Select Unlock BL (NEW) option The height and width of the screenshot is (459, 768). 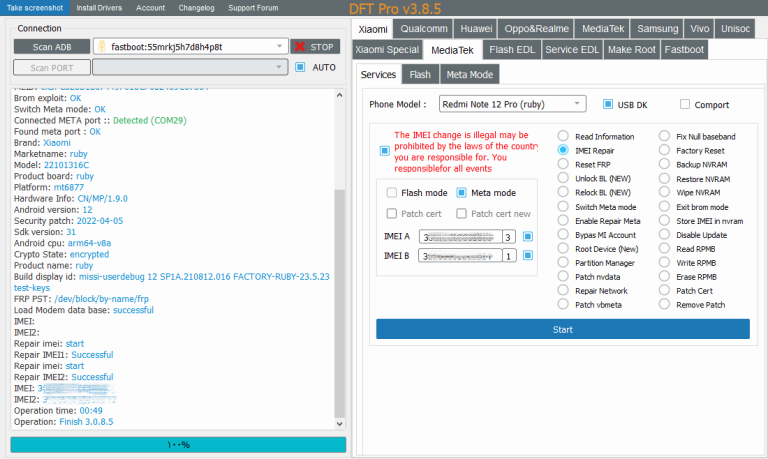(563, 178)
